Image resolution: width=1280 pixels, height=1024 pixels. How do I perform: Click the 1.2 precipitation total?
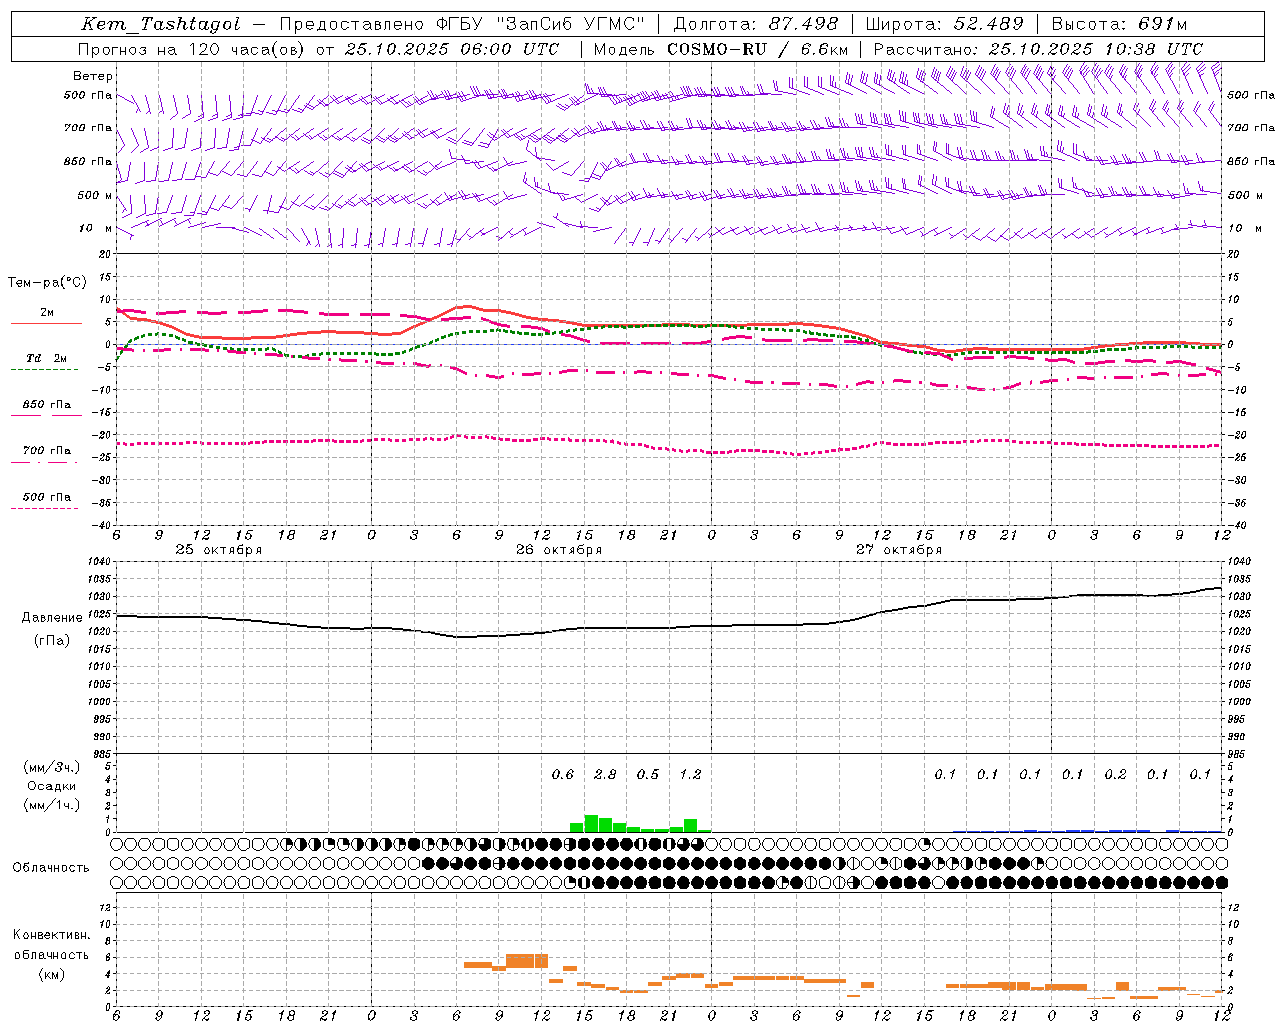[690, 774]
